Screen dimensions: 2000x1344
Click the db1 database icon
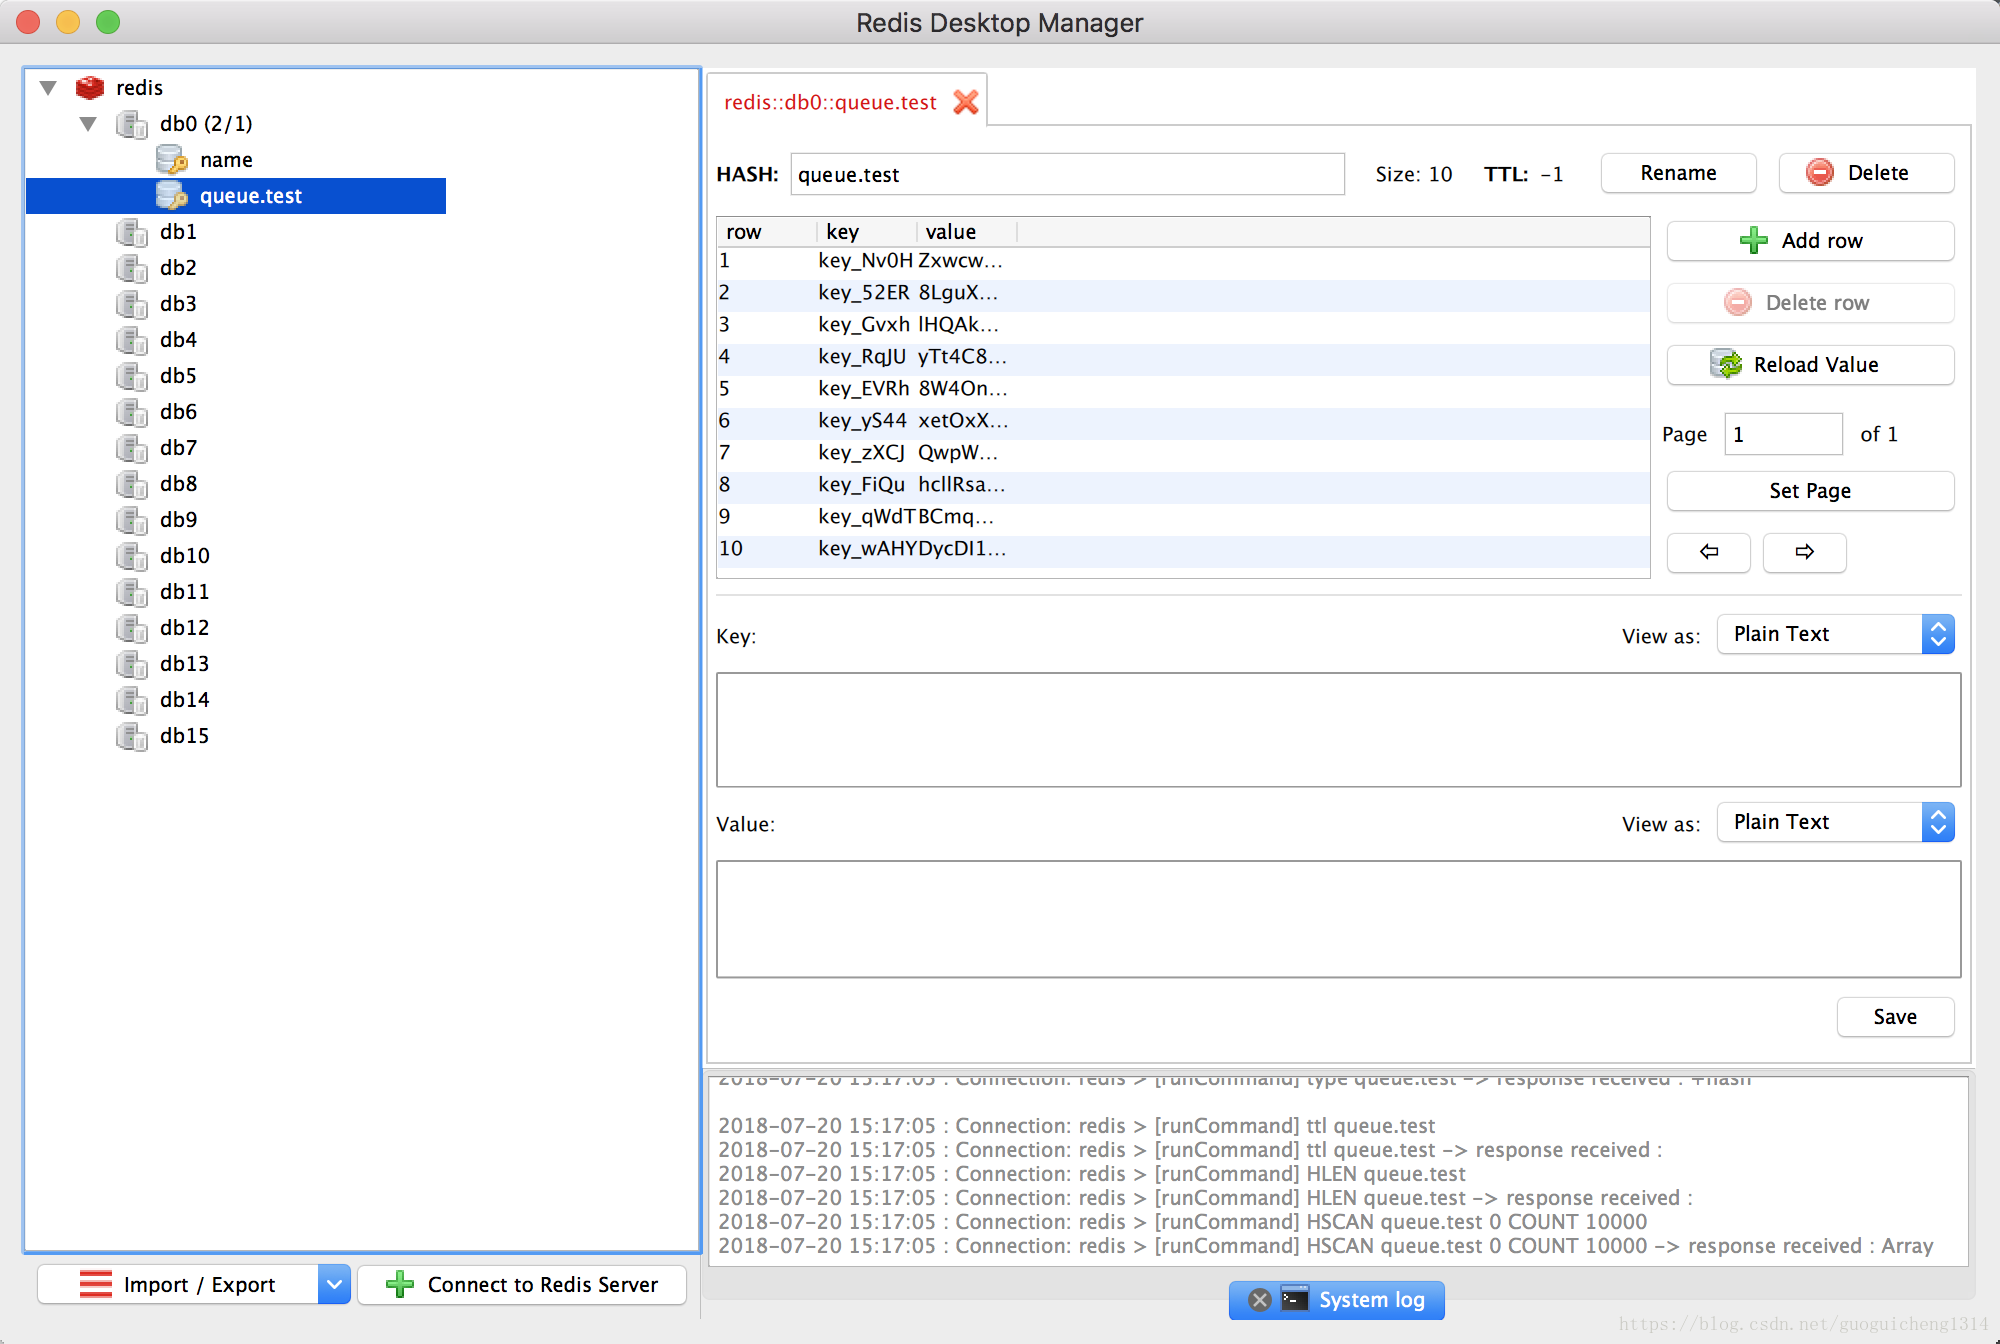(132, 232)
